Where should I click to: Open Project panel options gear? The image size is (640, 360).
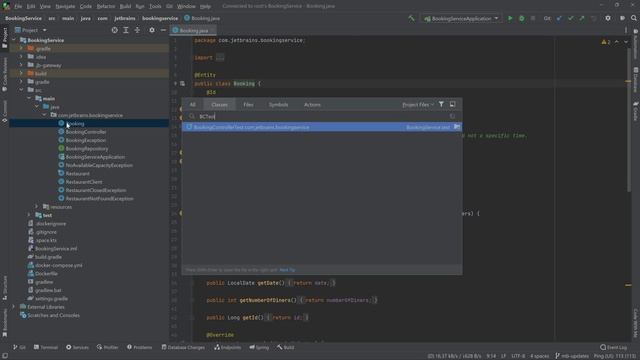152,30
